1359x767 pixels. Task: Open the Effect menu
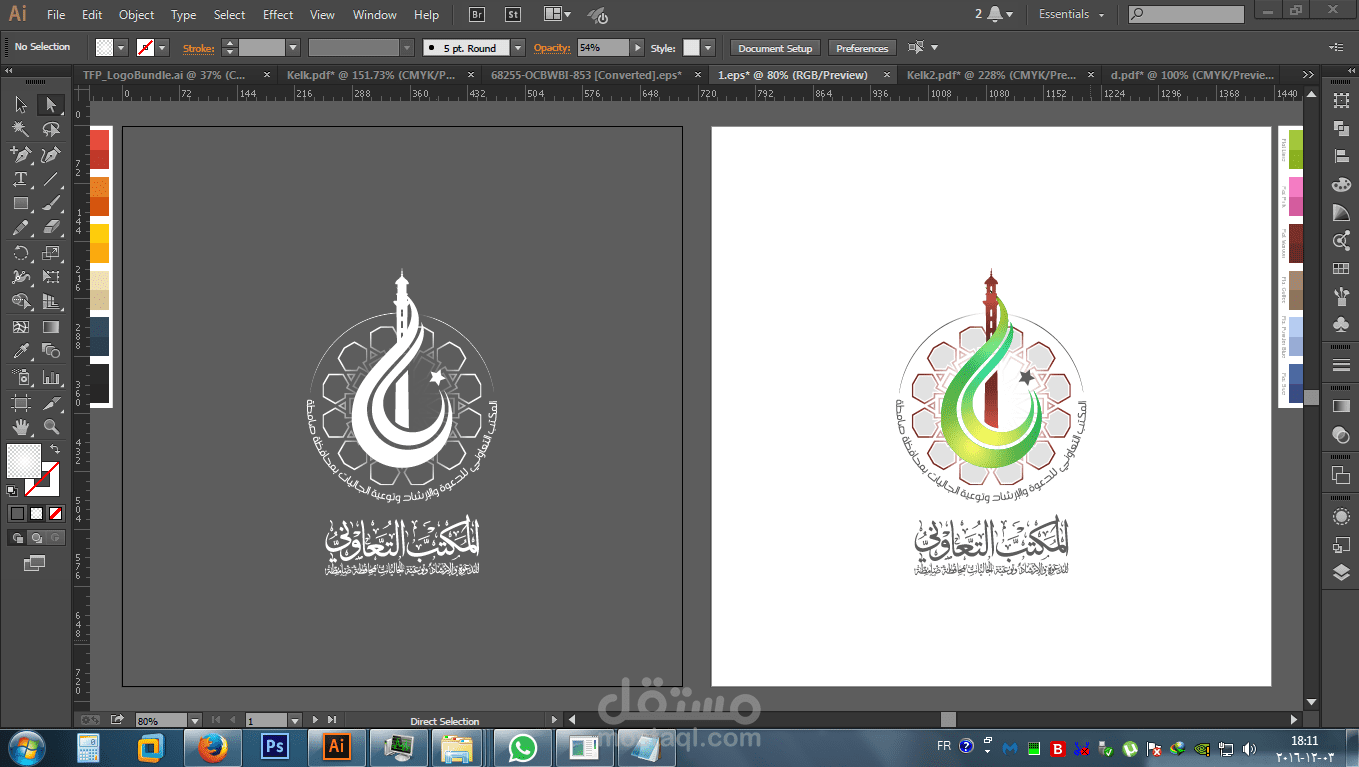click(x=278, y=15)
